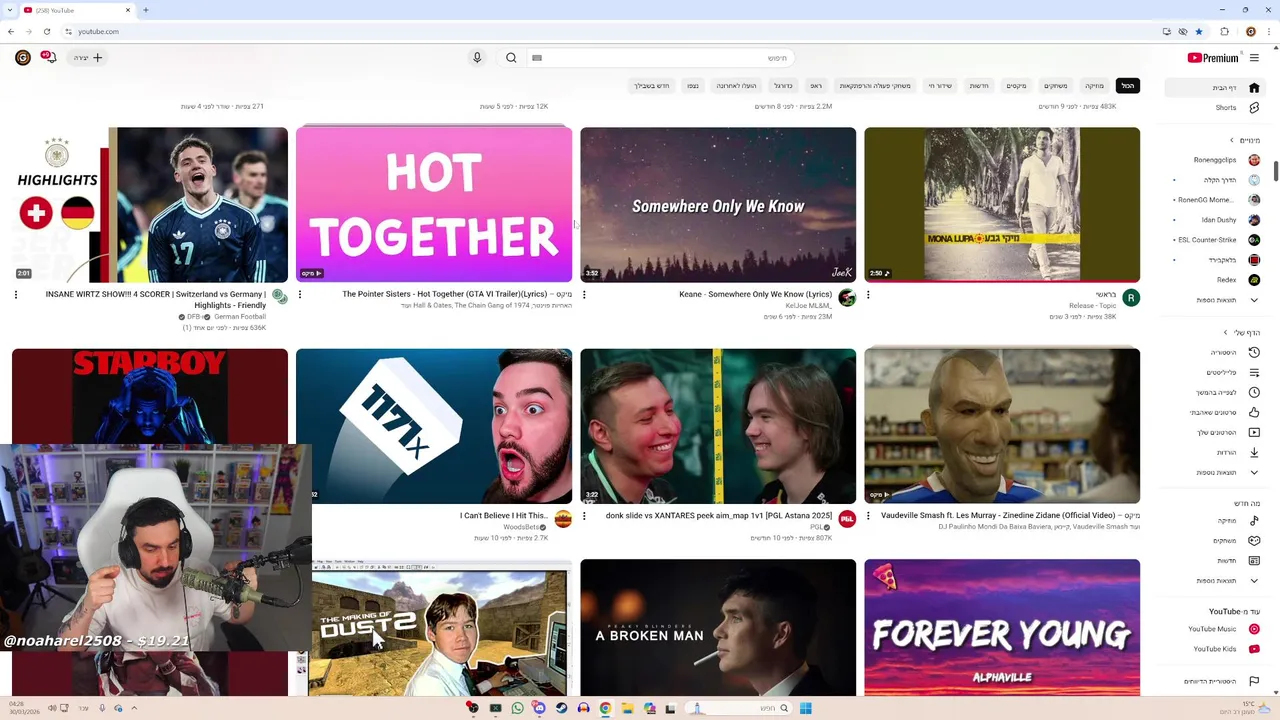Select the 'משחקים' filter chip
The height and width of the screenshot is (720, 1280).
coord(1056,85)
